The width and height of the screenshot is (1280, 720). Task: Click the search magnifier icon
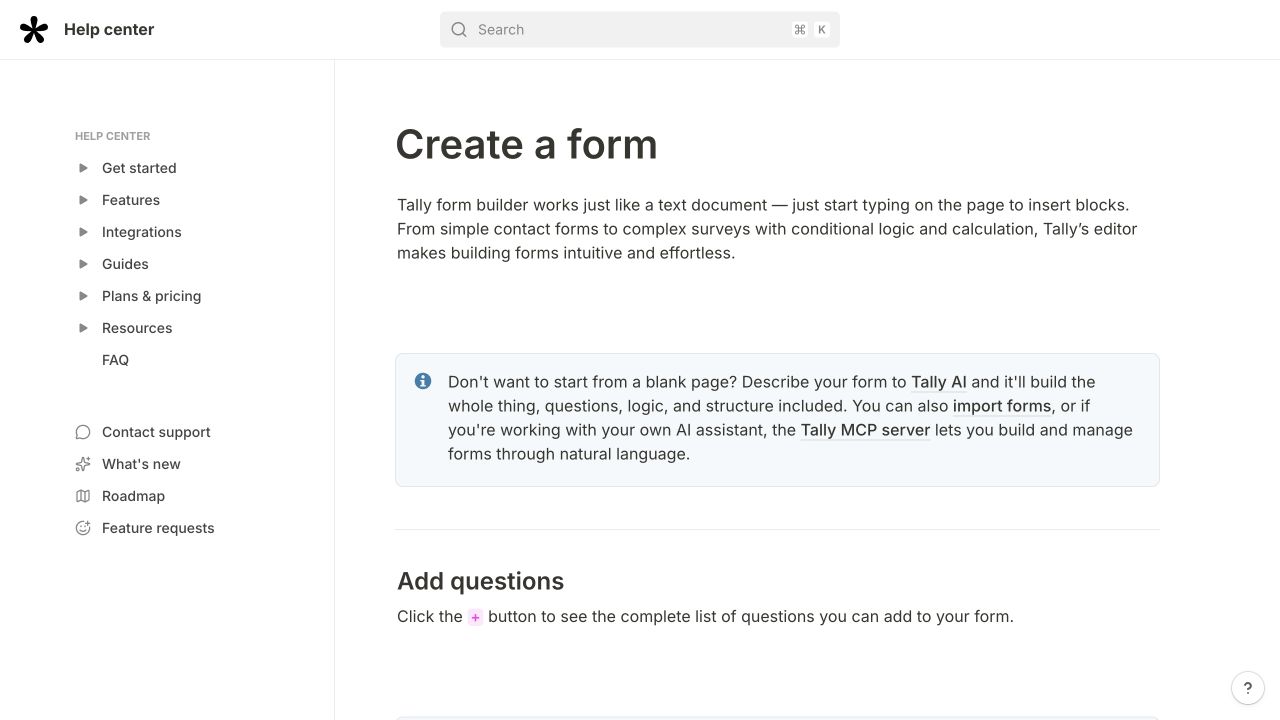(x=459, y=30)
